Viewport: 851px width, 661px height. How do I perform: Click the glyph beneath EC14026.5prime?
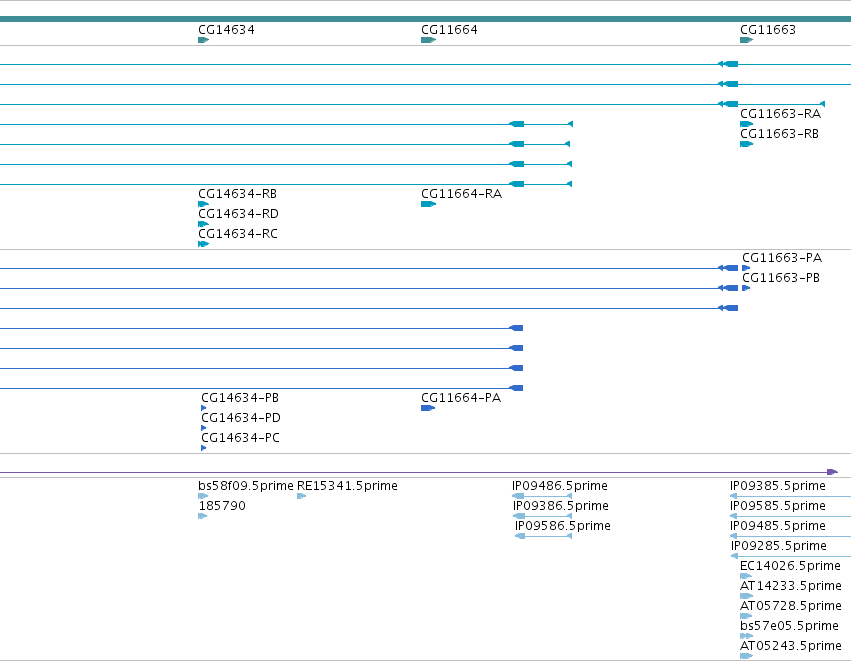(746, 576)
